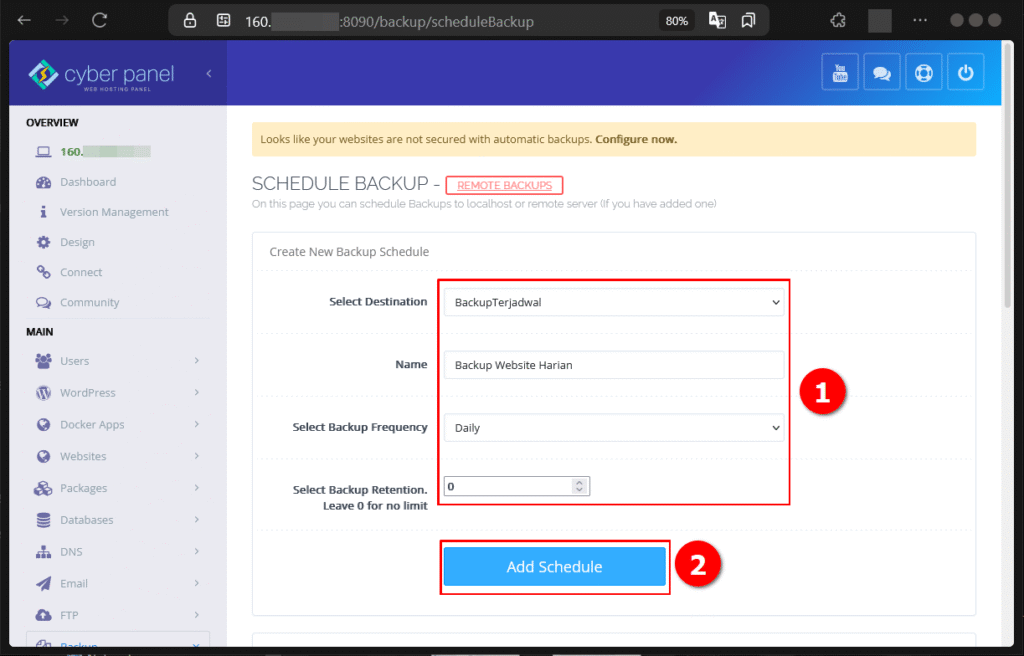Open the Select Destination dropdown

pyautogui.click(x=614, y=303)
